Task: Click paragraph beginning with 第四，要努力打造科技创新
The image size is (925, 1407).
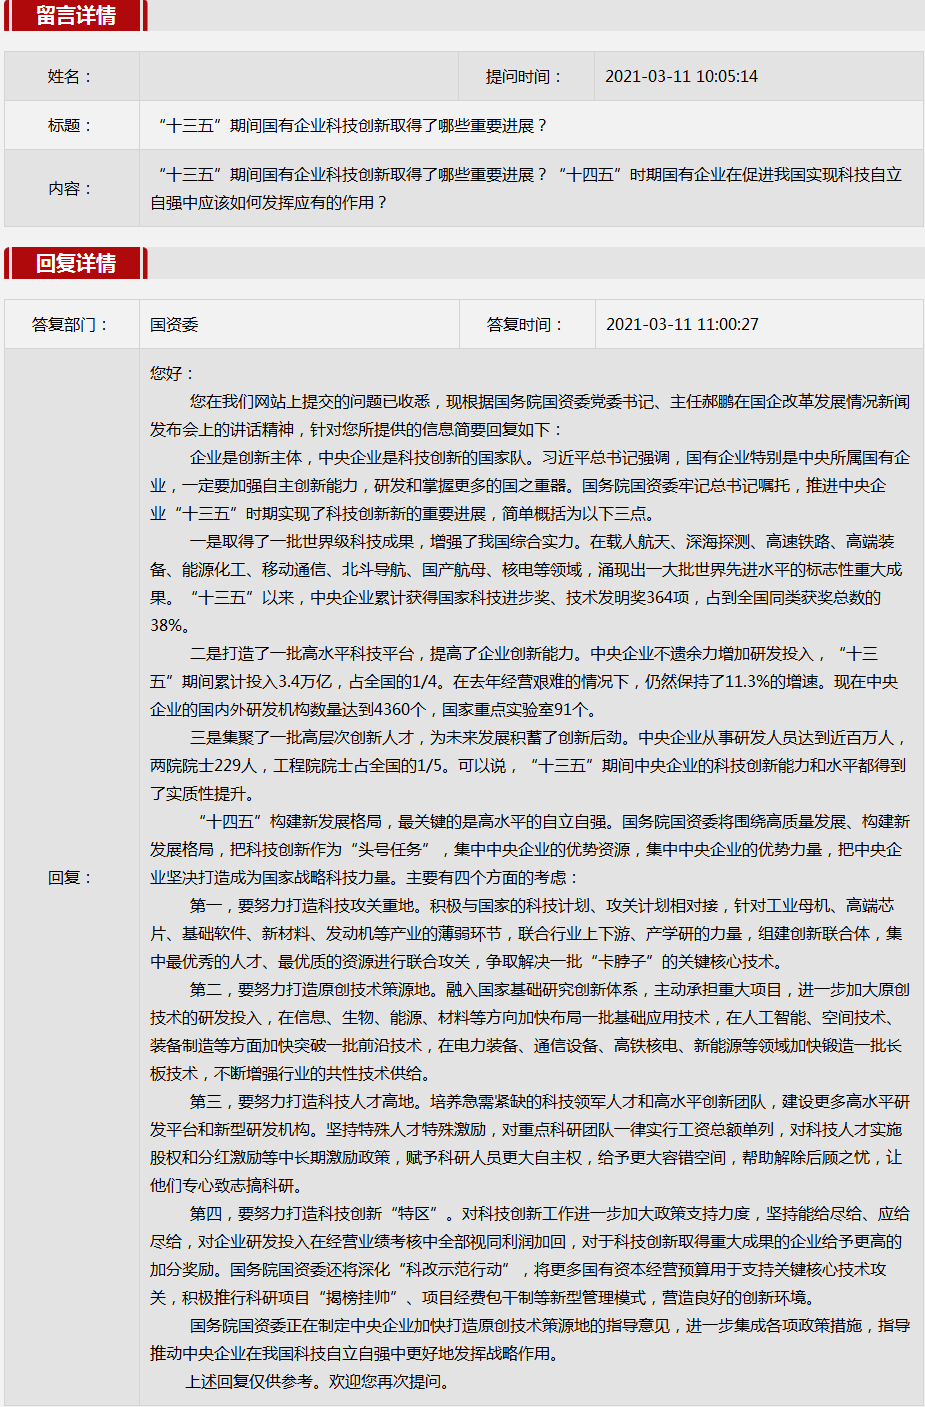Action: tap(526, 1255)
